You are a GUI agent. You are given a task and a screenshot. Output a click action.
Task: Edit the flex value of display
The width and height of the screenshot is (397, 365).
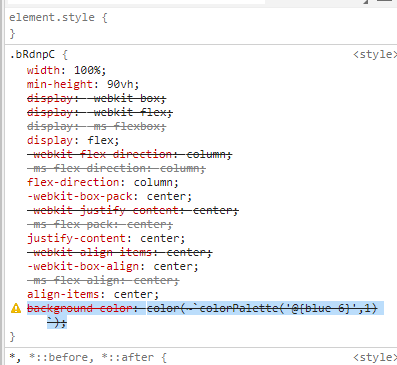100,140
